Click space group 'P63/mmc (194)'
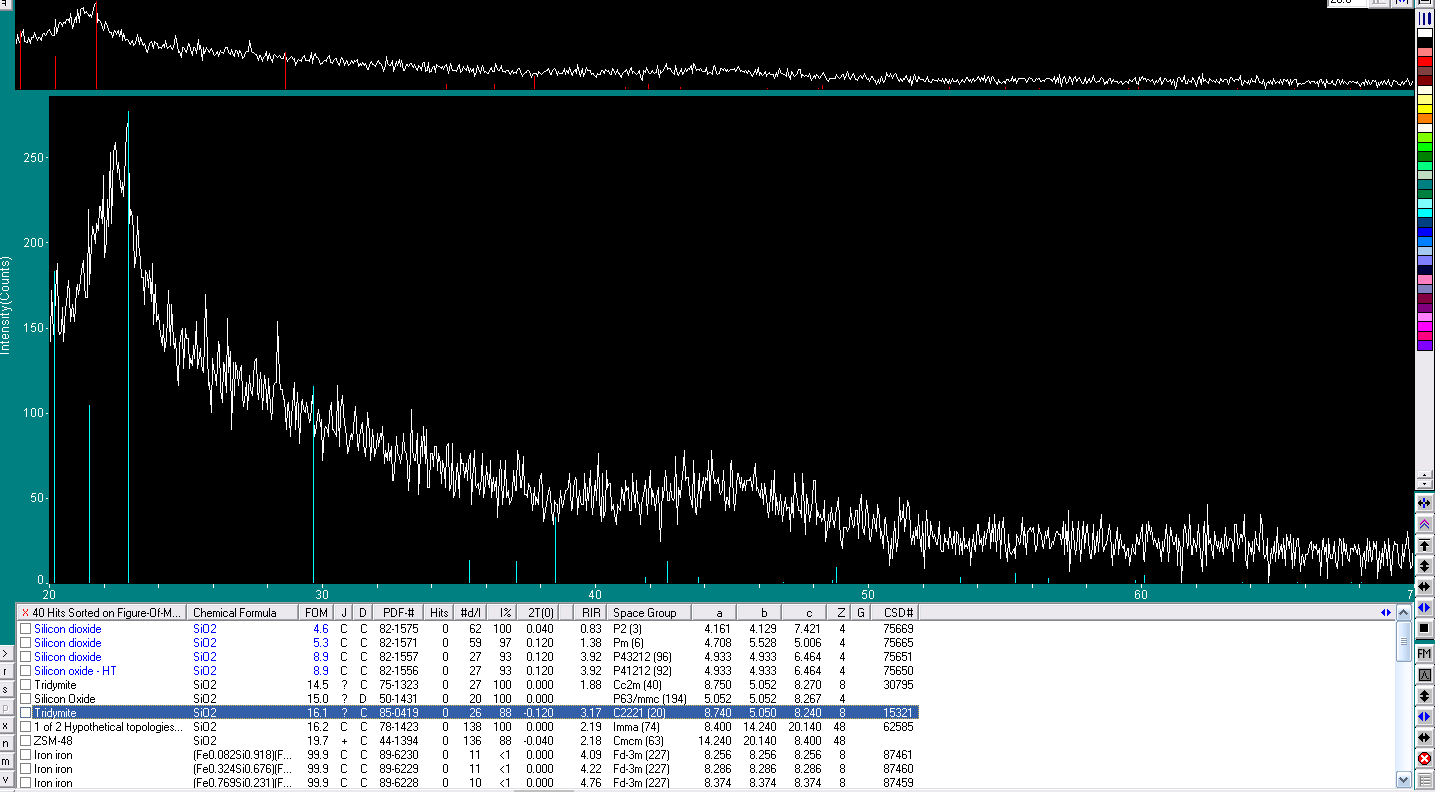The height and width of the screenshot is (792, 1435). click(x=651, y=699)
